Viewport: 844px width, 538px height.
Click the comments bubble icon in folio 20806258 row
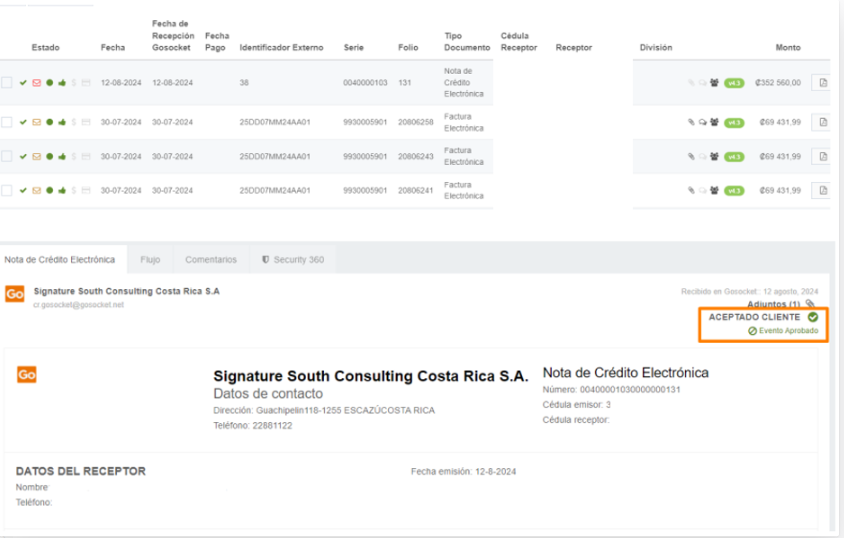pos(702,122)
